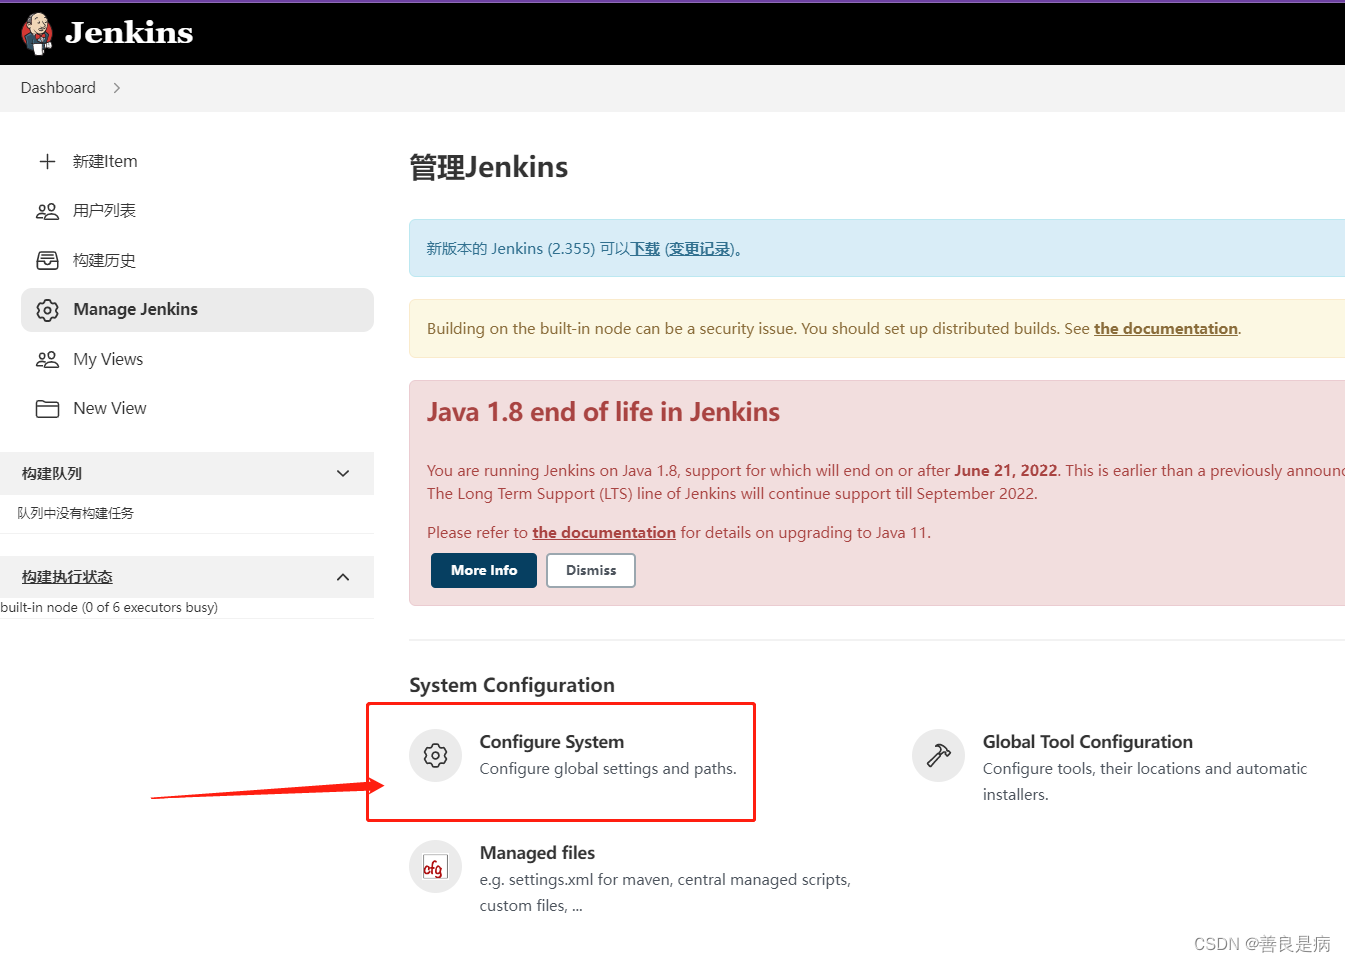Dismiss the Java 1.8 warning
The height and width of the screenshot is (962, 1345).
click(591, 570)
